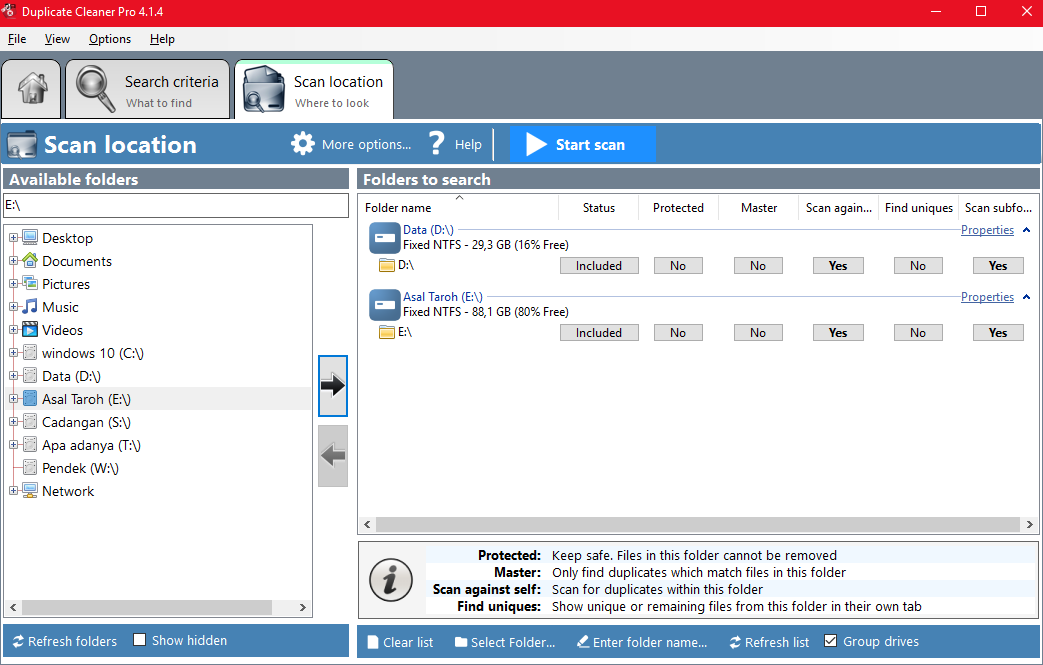
Task: Open the Home tab house icon
Action: tap(32, 88)
